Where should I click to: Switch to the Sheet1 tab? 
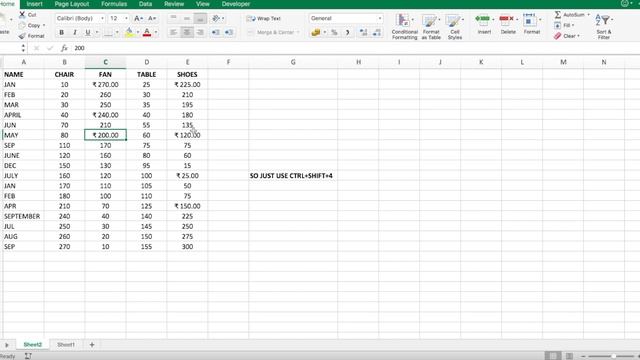click(66, 345)
